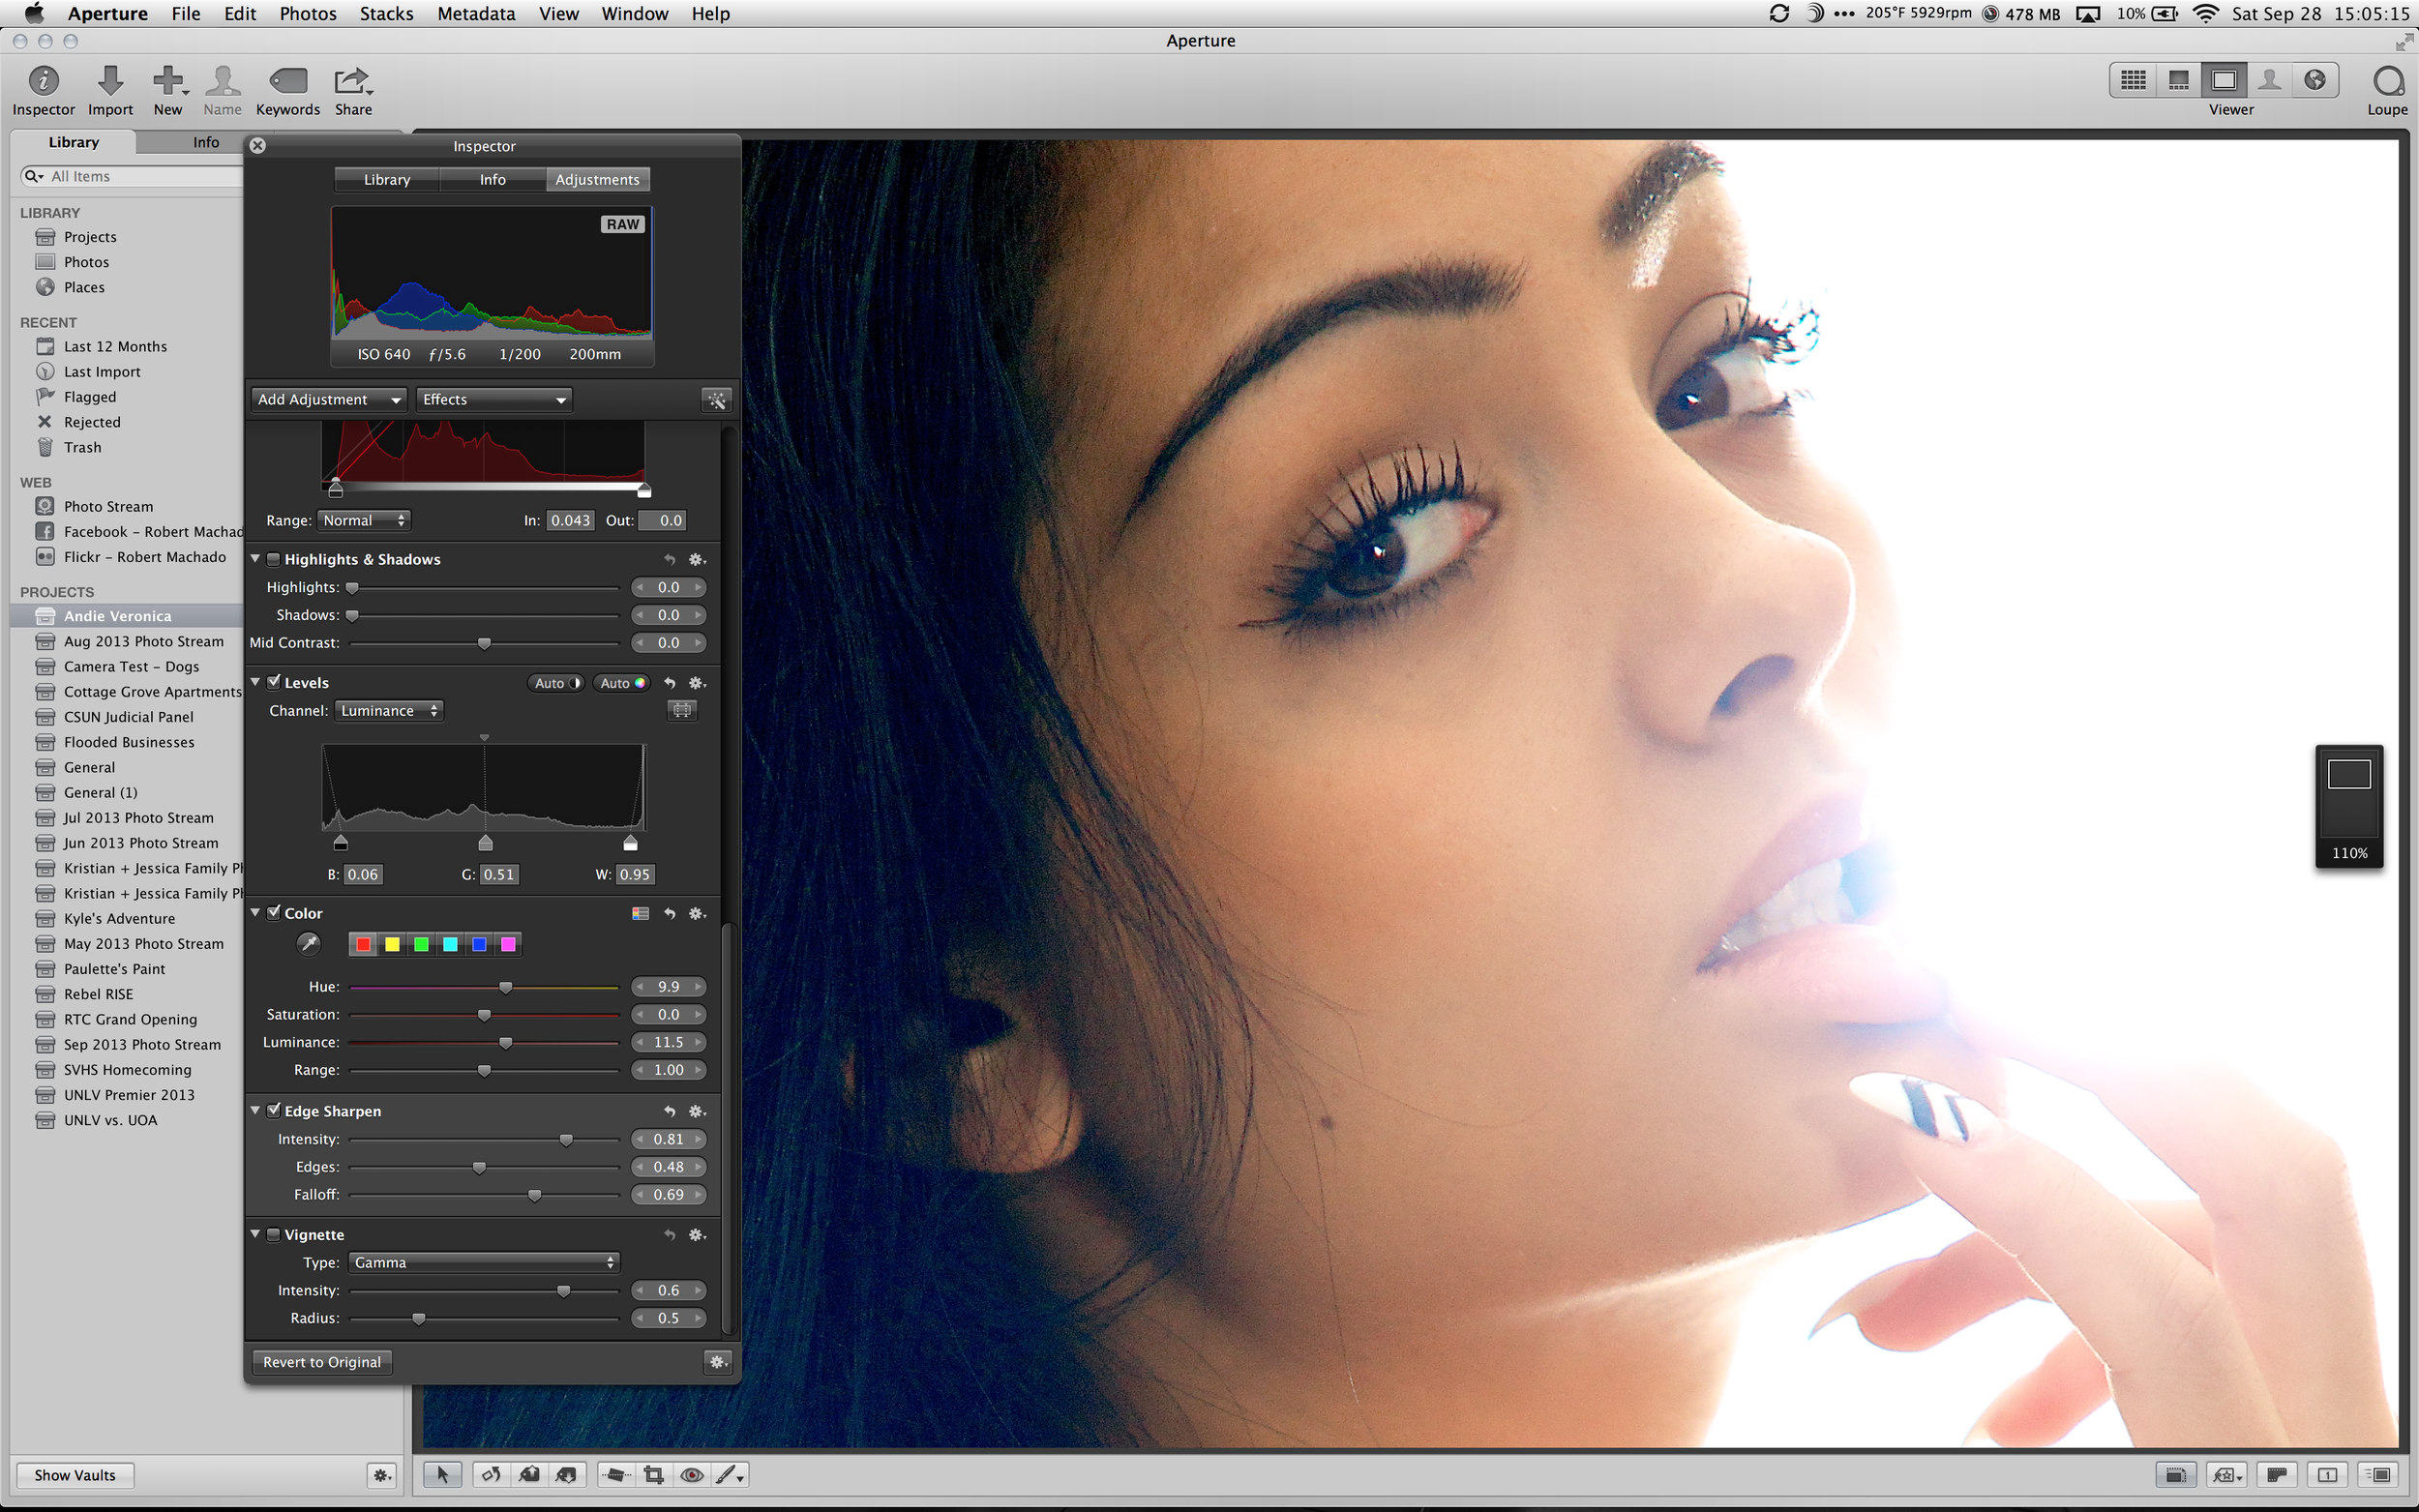Open the Photos menu
The image size is (2419, 1512).
pyautogui.click(x=307, y=14)
